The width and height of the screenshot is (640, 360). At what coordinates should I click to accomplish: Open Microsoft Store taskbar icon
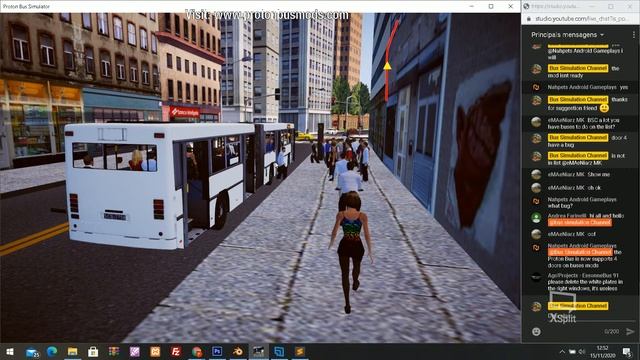93,351
